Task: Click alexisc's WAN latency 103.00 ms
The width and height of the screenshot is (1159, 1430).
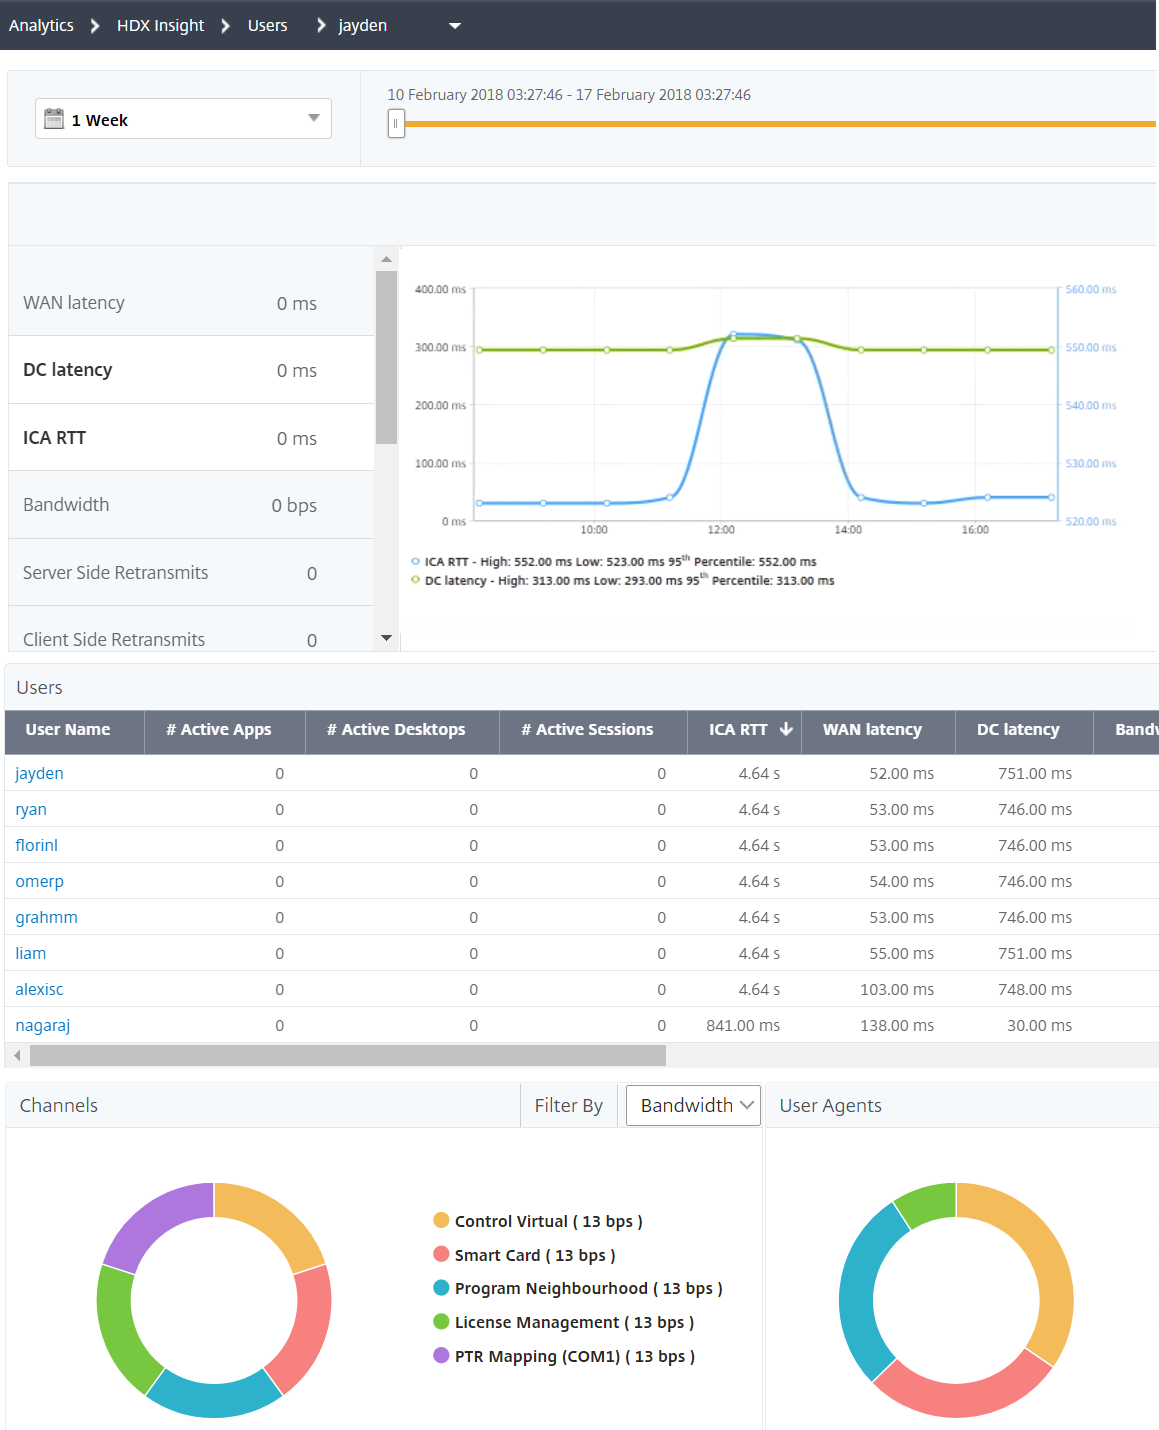Action: (x=897, y=989)
